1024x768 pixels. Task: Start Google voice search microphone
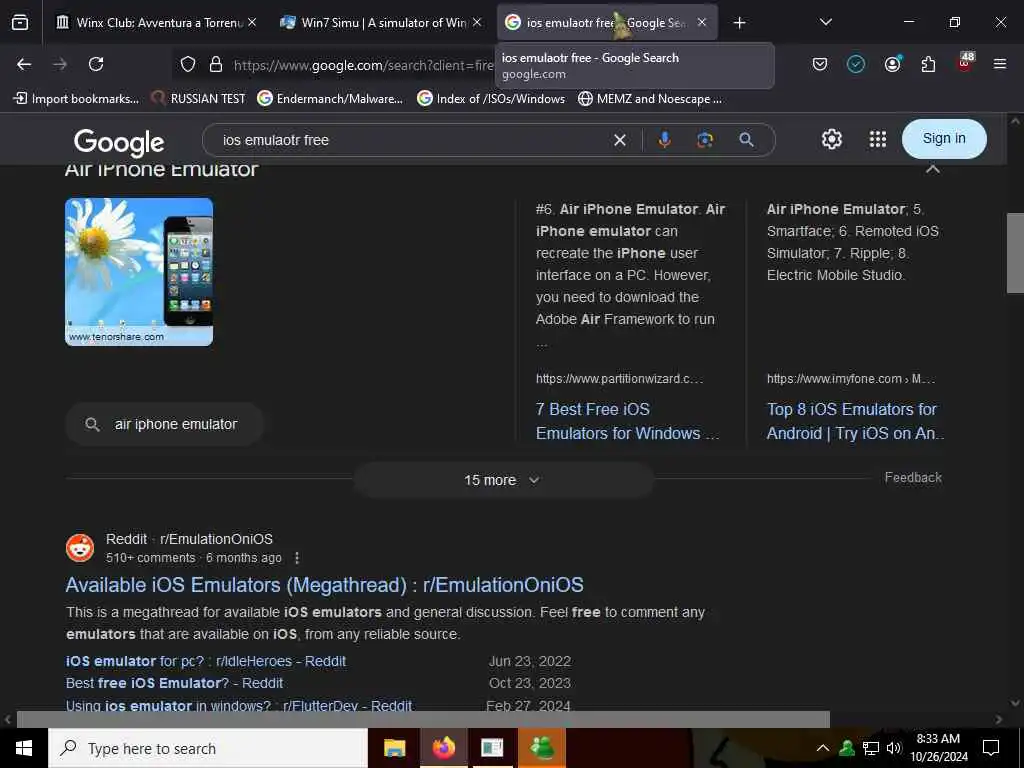point(664,140)
